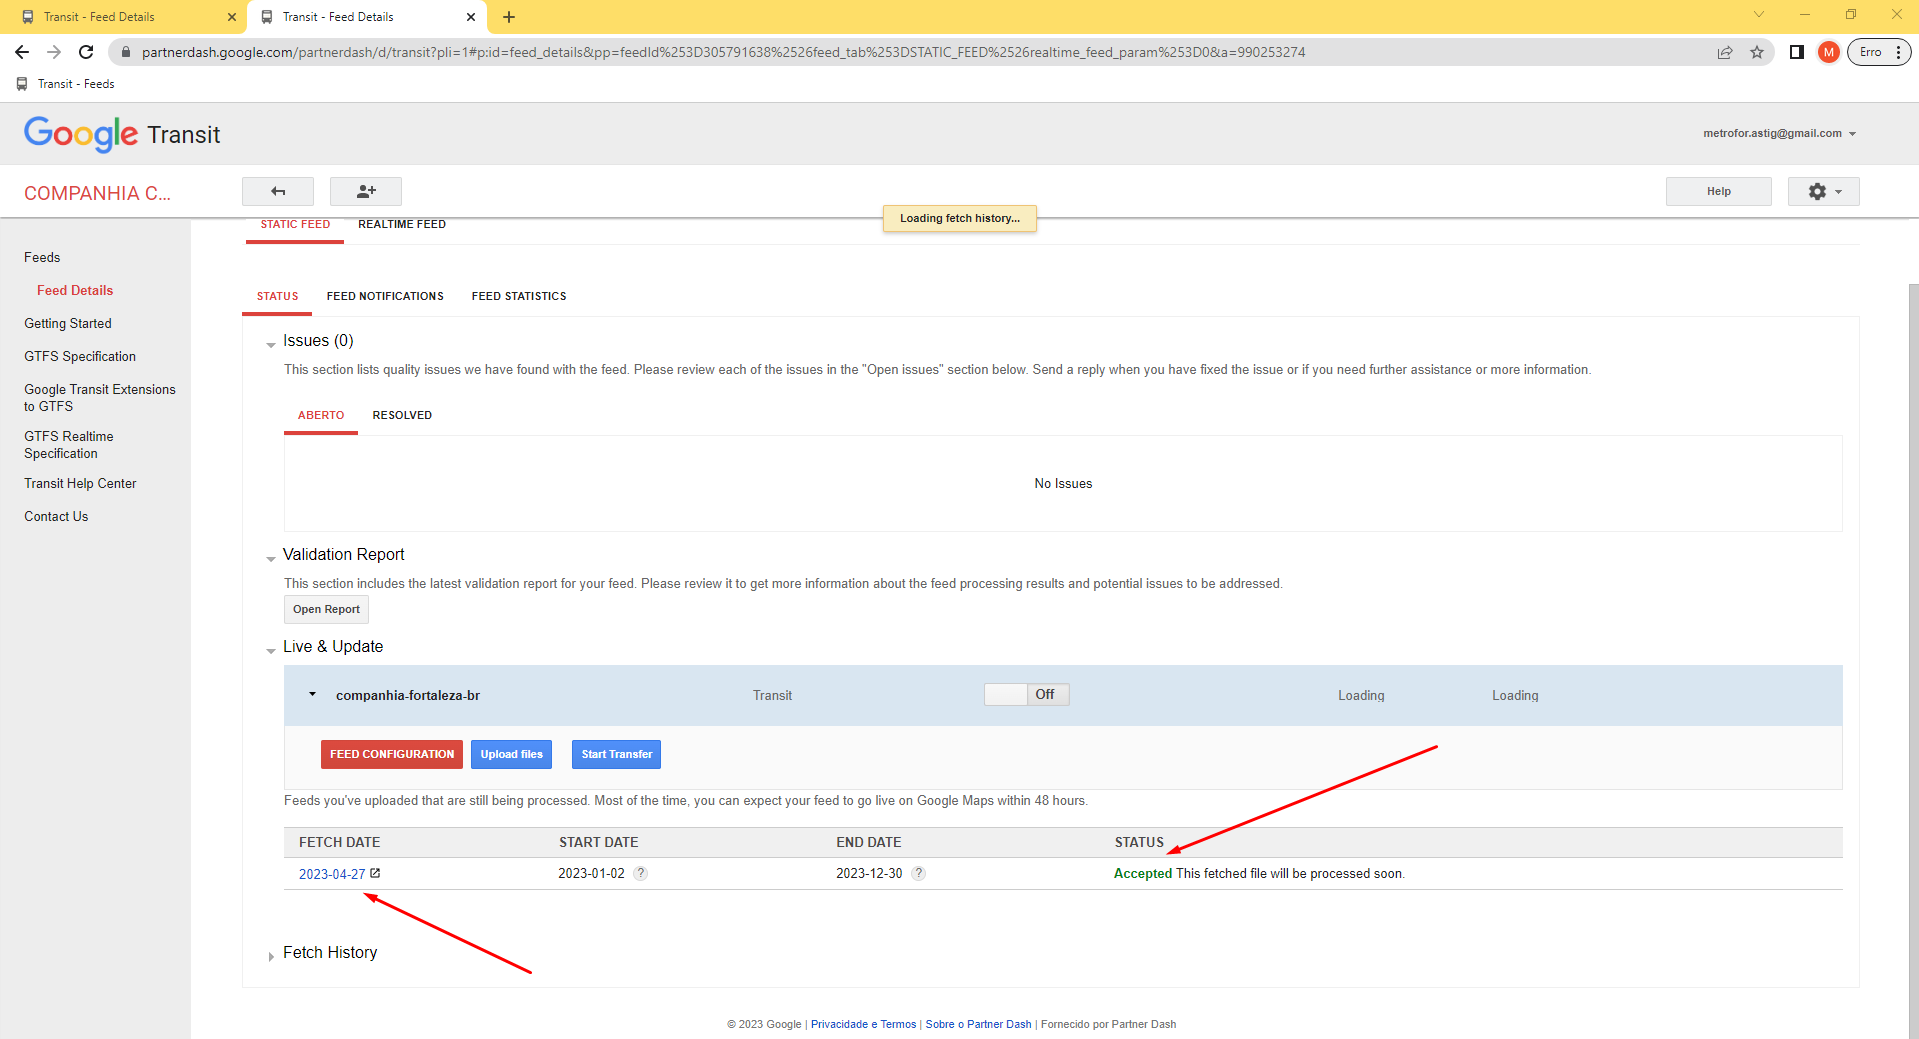Click the help icon next to 2023-12-30
This screenshot has width=1919, height=1039.
point(919,873)
